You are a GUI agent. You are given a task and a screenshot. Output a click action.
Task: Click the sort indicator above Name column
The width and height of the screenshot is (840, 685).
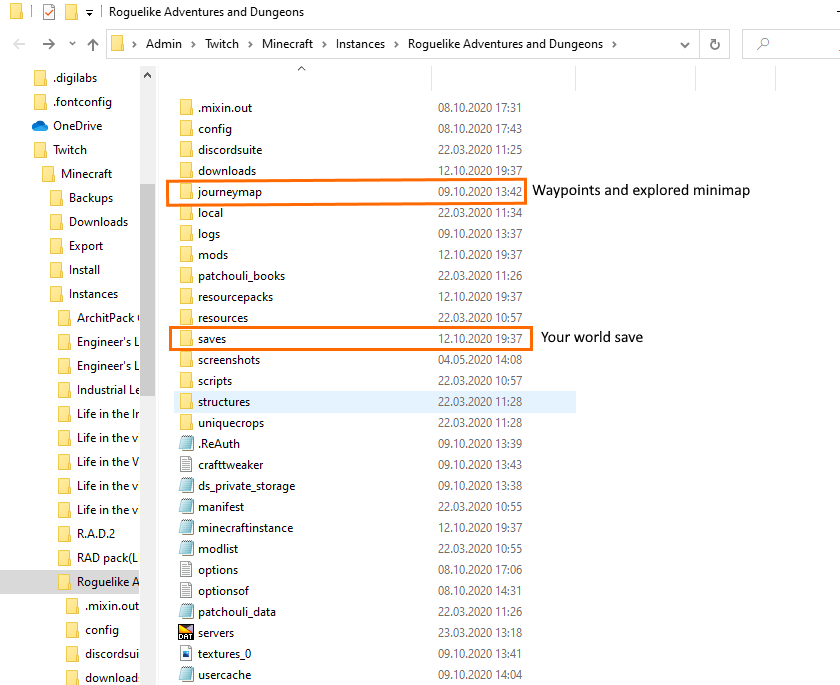302,69
